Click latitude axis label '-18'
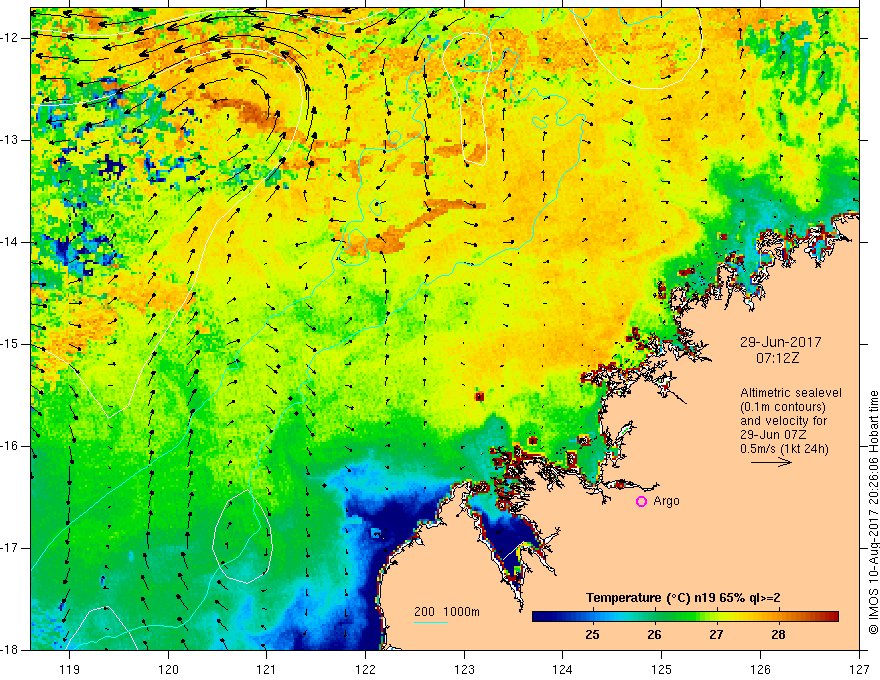The width and height of the screenshot is (880, 680). tap(11, 650)
